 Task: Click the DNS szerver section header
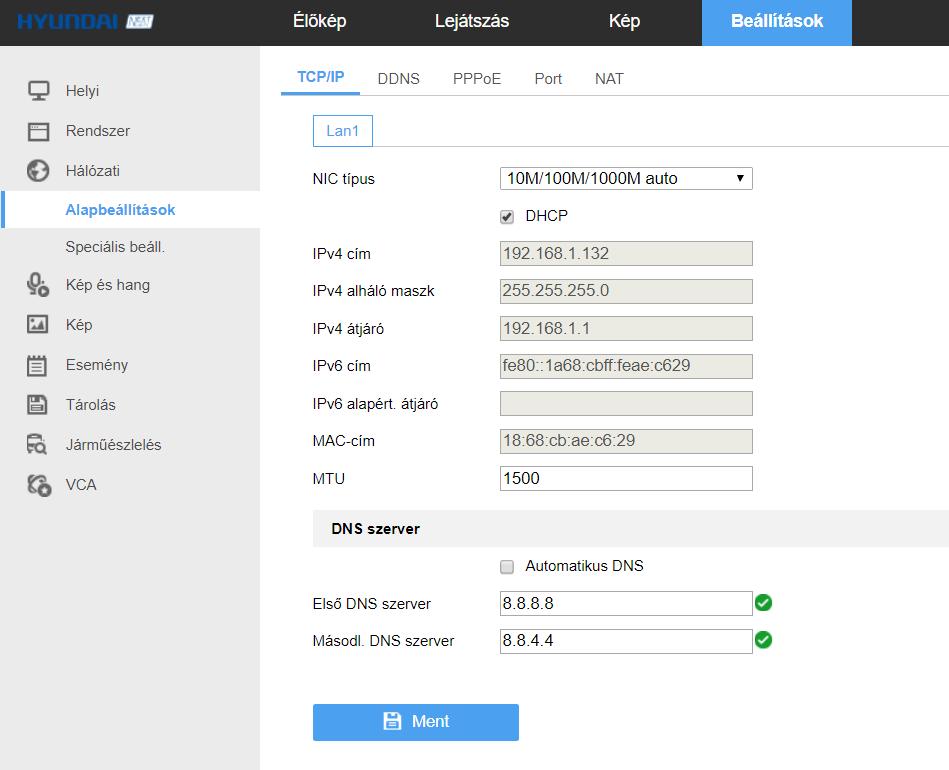(x=631, y=528)
